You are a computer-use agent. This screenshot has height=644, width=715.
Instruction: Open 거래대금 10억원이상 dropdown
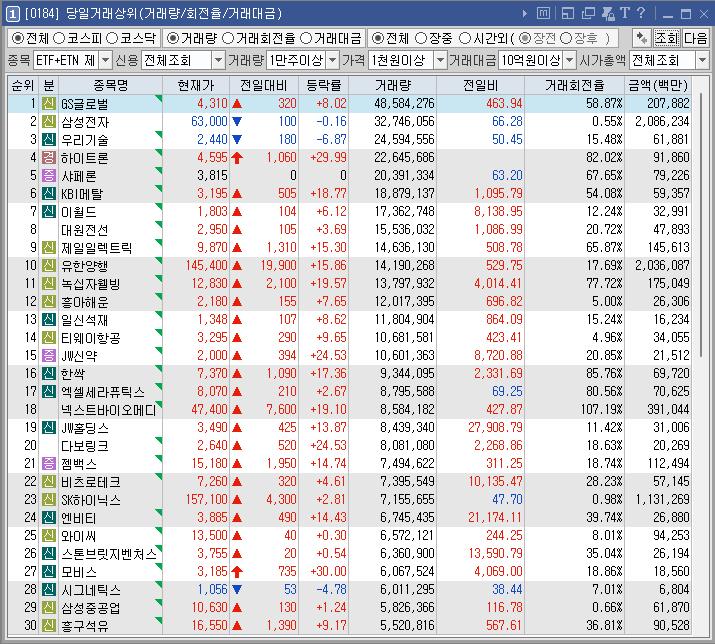(570, 60)
